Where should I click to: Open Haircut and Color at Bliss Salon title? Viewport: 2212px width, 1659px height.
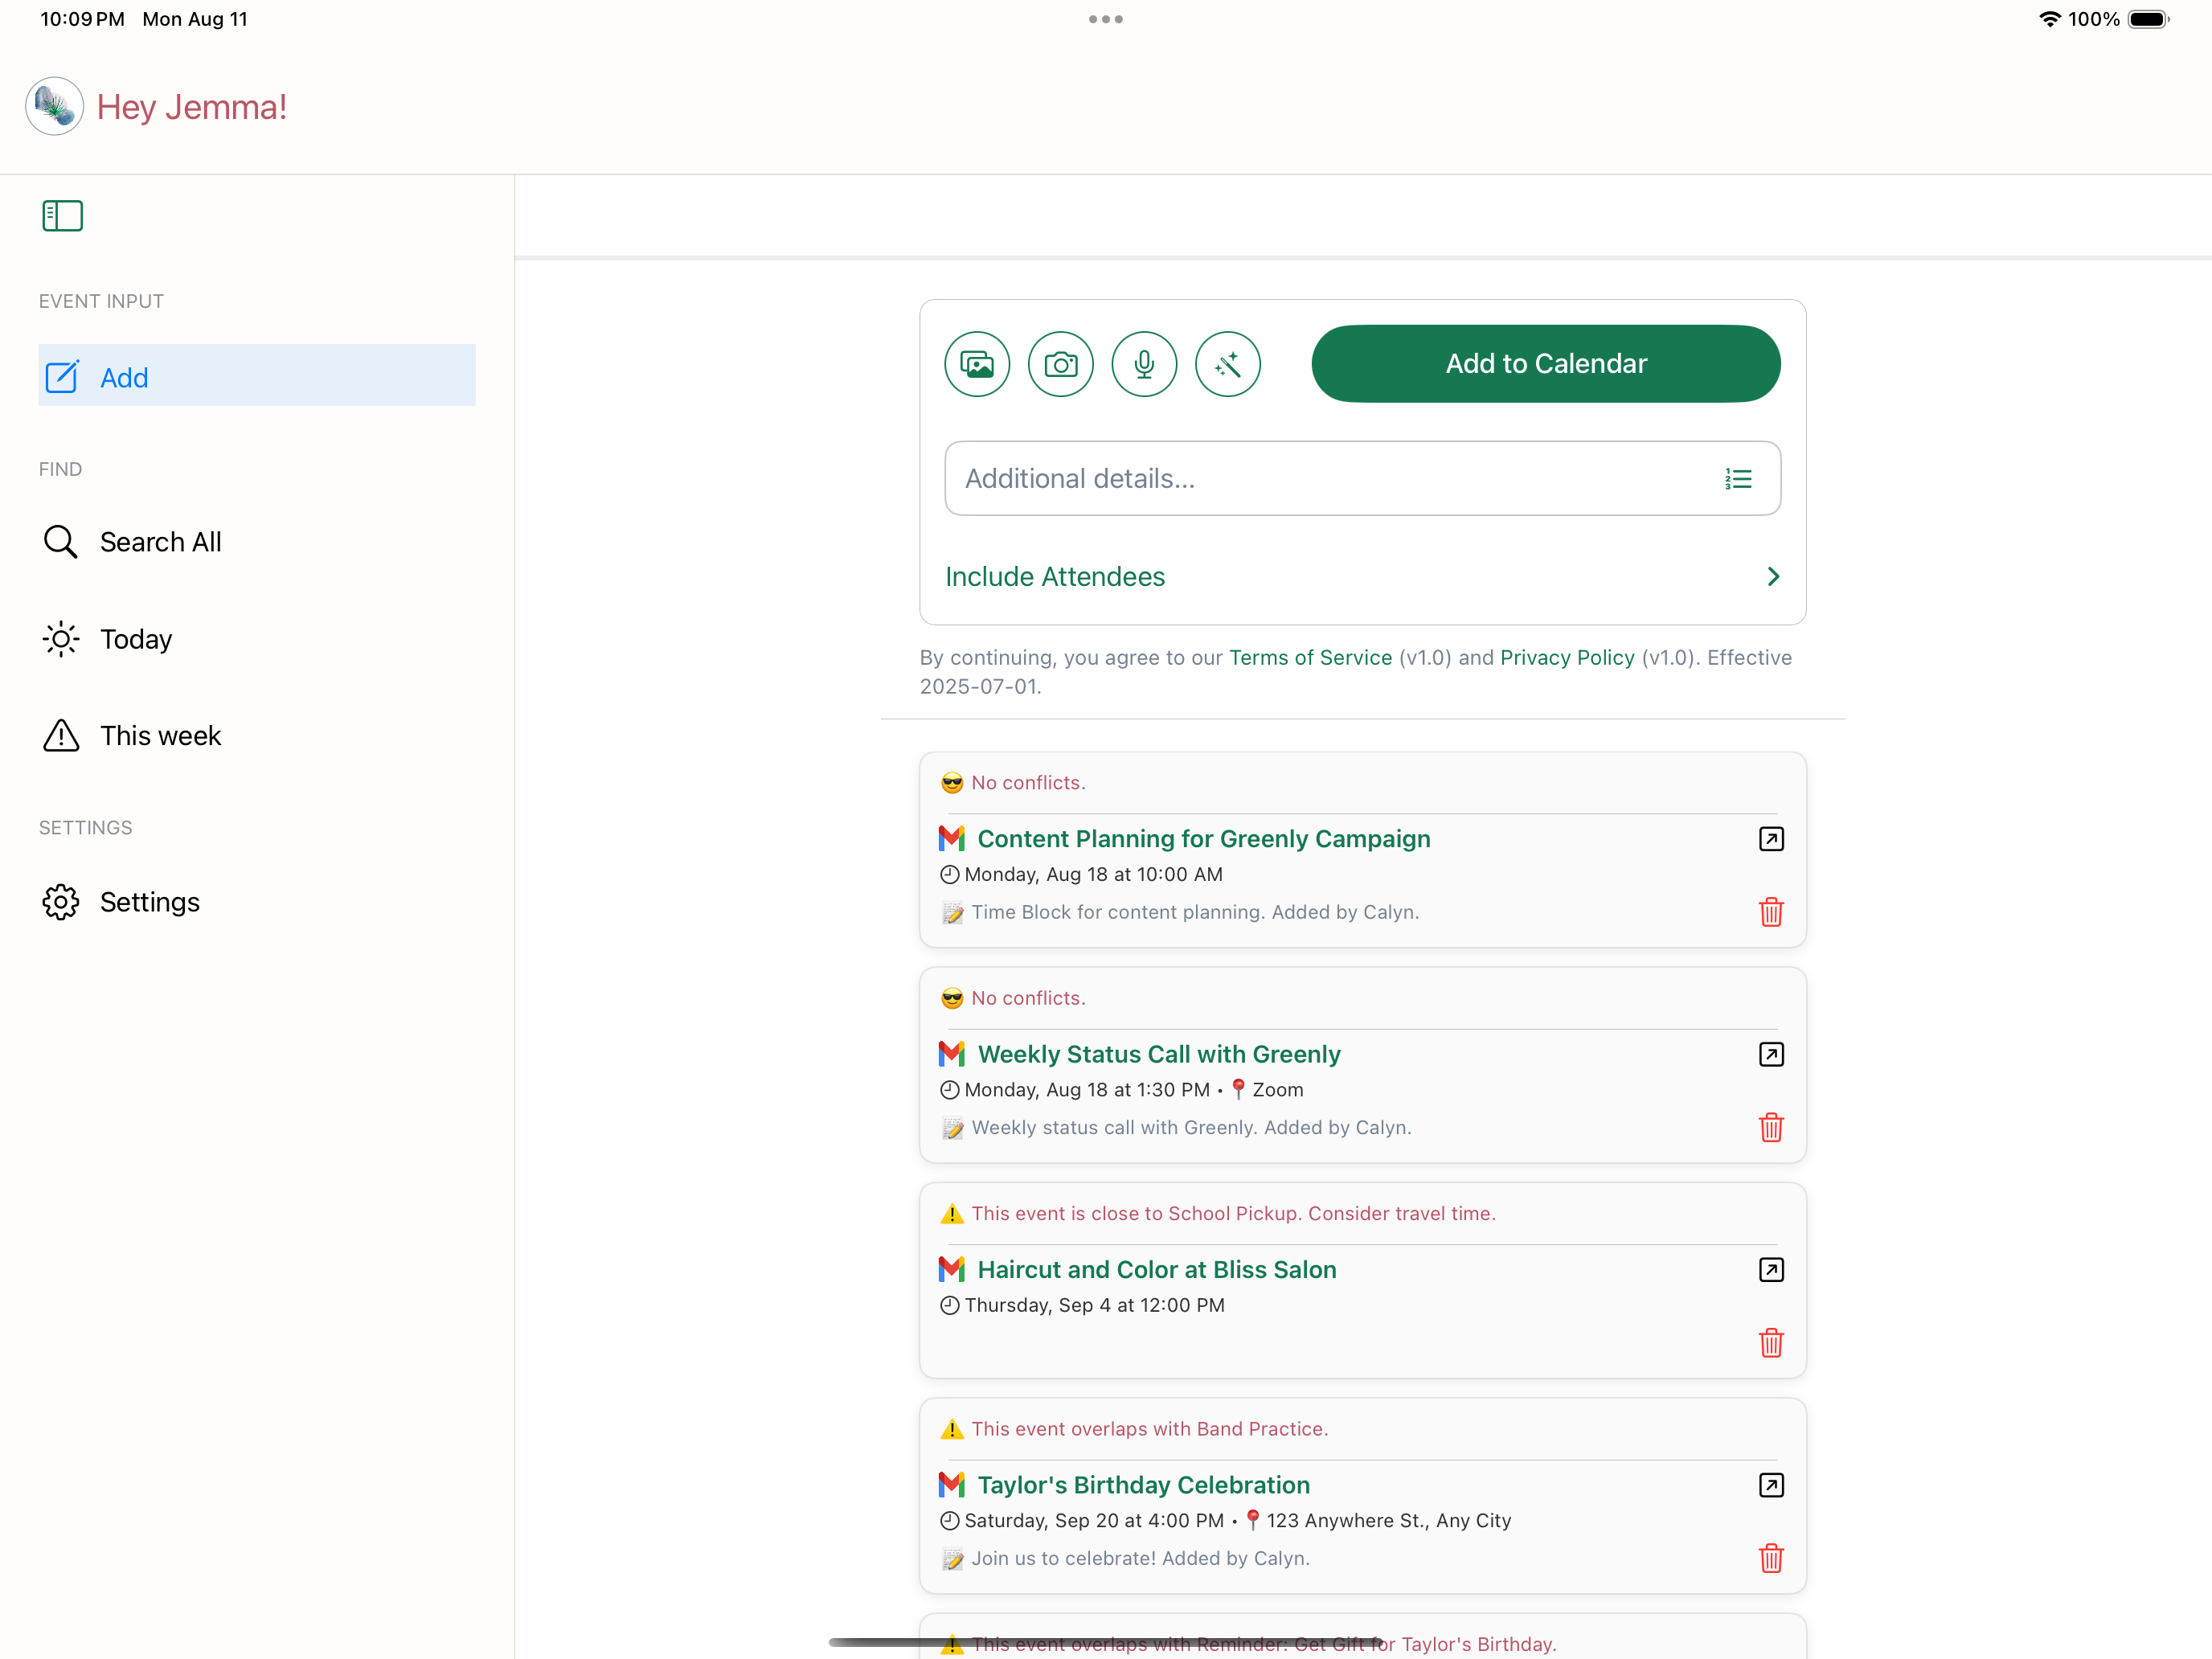pos(1157,1270)
